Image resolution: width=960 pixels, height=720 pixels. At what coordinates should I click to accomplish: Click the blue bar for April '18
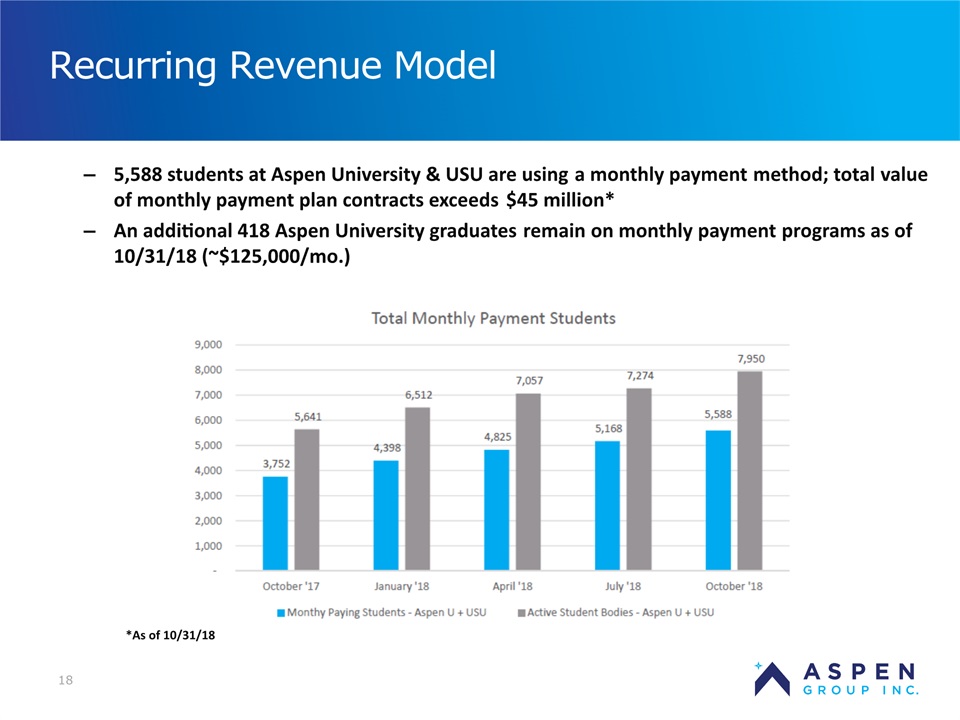(497, 510)
